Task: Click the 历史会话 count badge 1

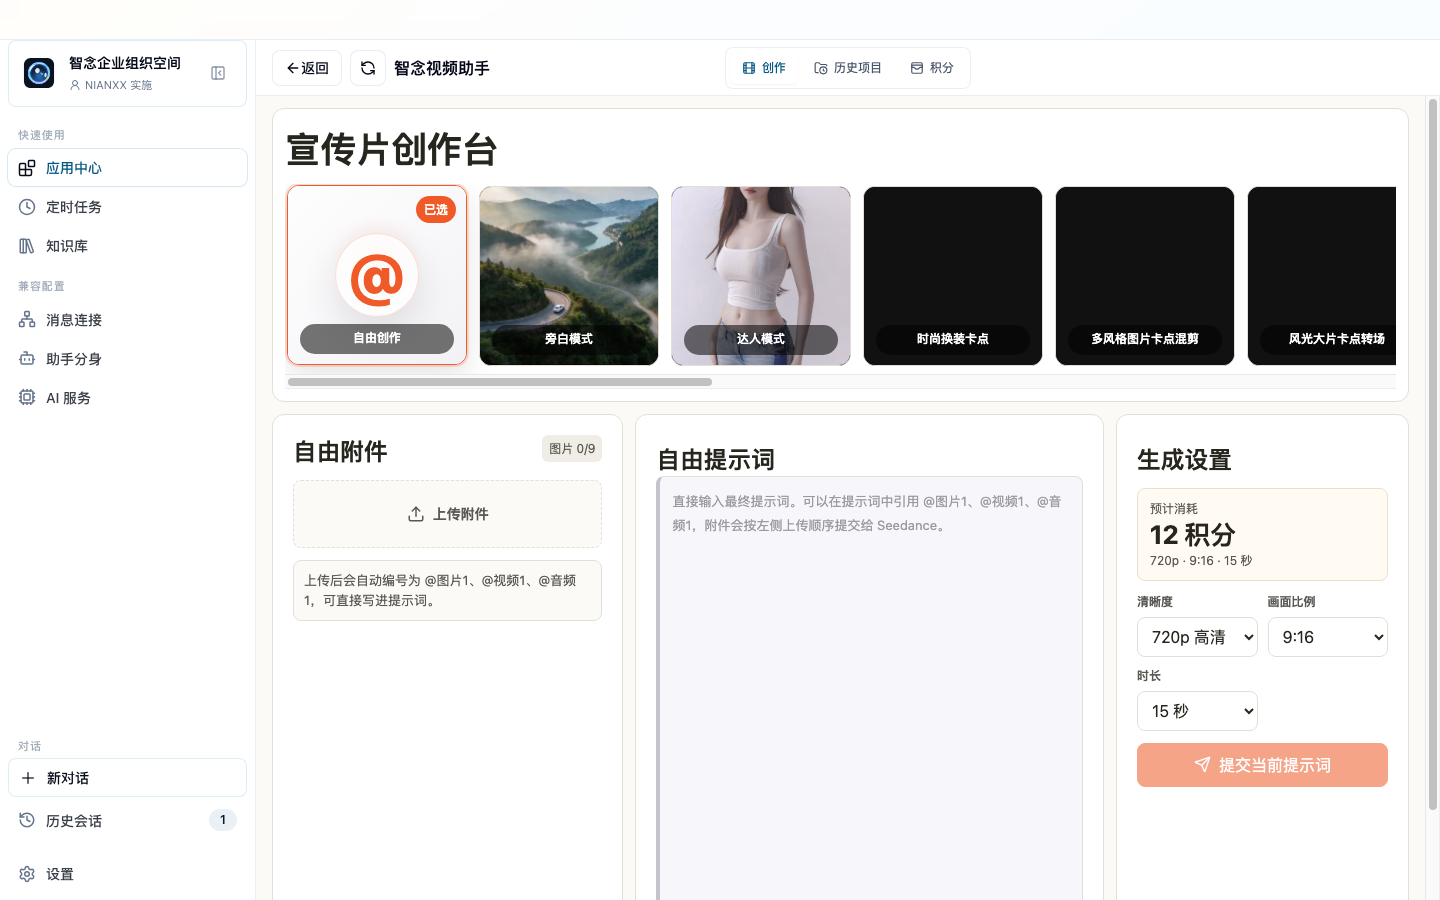Action: point(222,820)
